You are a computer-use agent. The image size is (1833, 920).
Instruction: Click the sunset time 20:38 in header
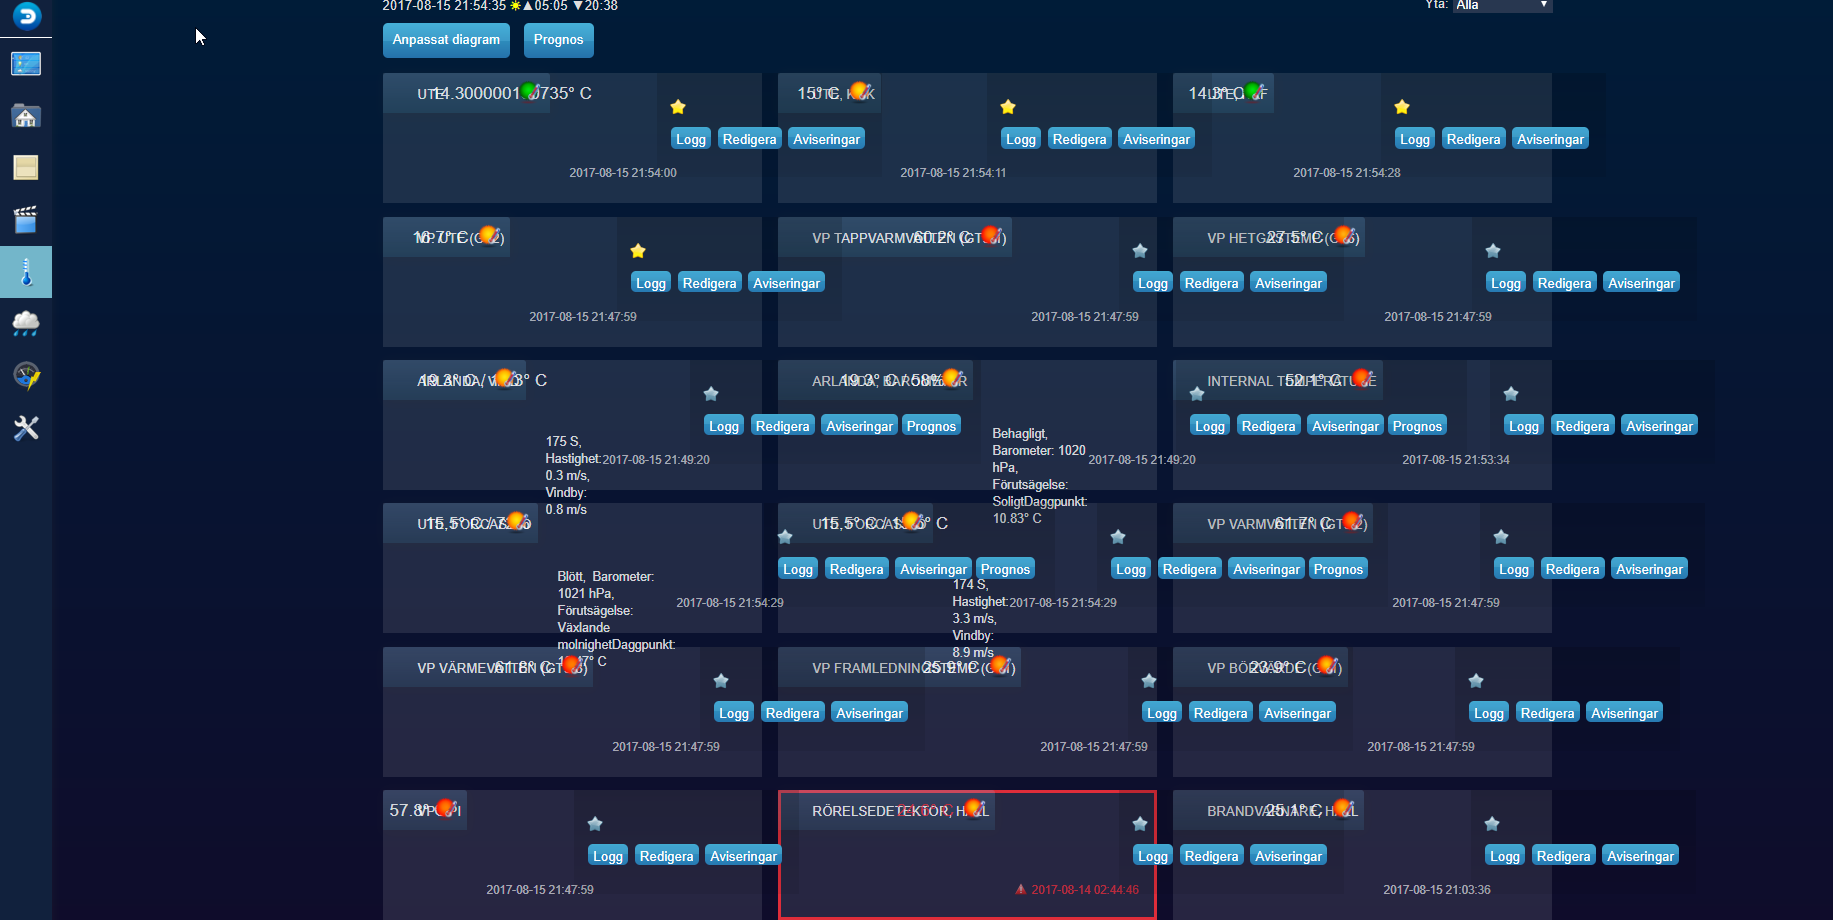(601, 6)
